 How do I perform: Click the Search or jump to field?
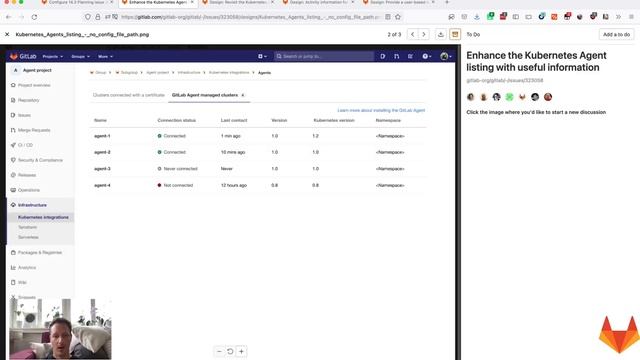(x=324, y=56)
